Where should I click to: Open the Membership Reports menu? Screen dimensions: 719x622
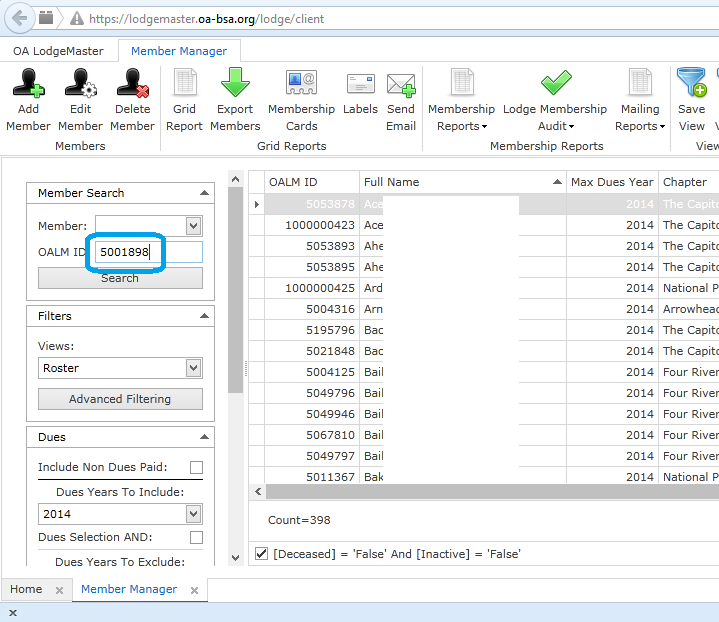point(461,100)
